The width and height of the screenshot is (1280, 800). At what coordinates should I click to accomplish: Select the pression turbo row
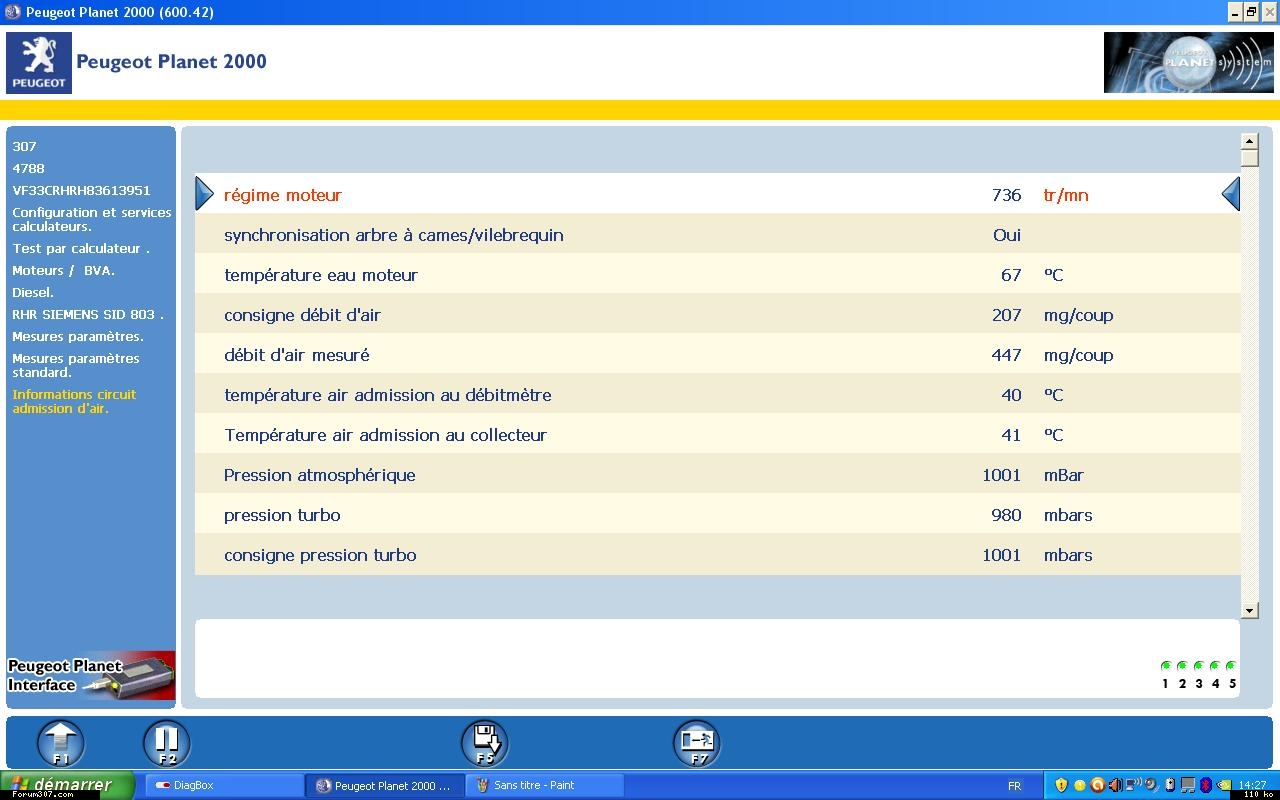717,514
